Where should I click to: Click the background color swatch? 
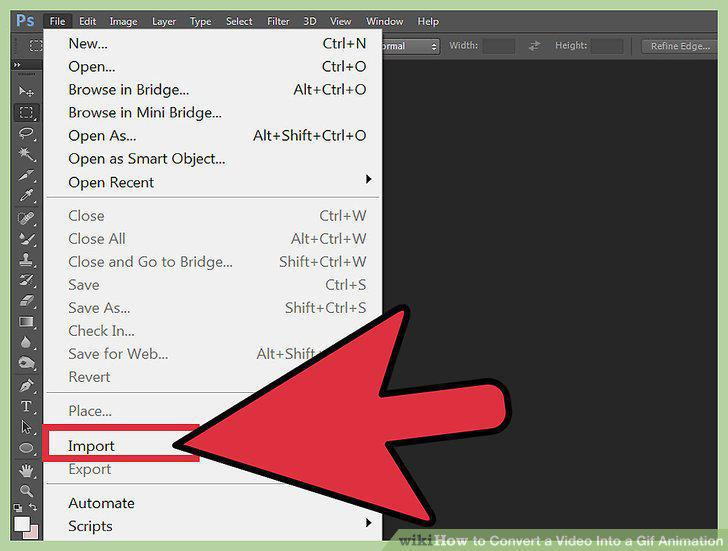pyautogui.click(x=32, y=533)
